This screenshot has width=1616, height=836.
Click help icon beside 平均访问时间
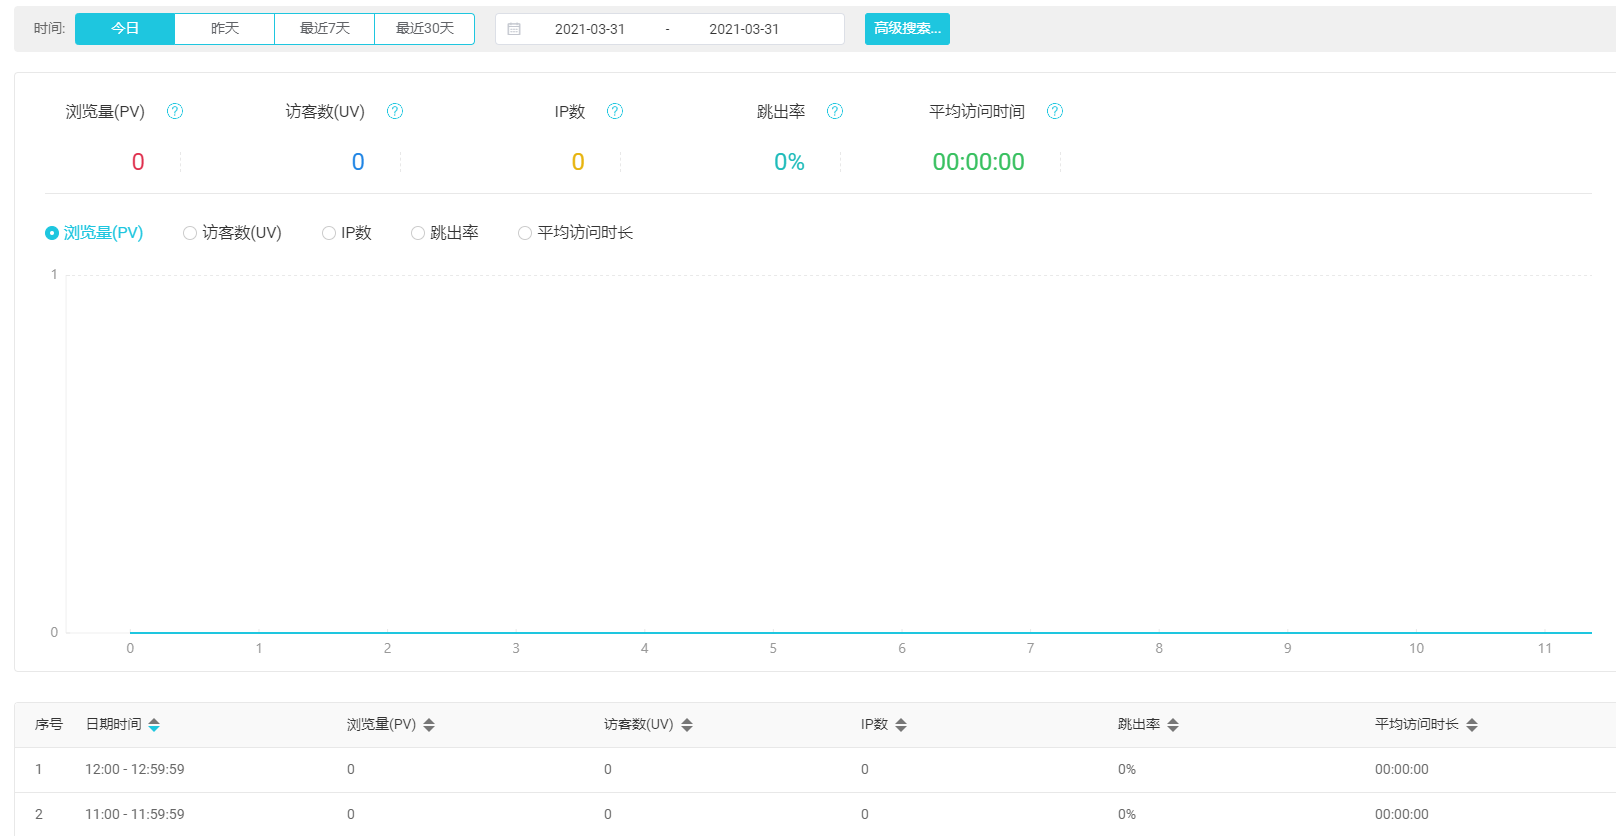point(1055,111)
